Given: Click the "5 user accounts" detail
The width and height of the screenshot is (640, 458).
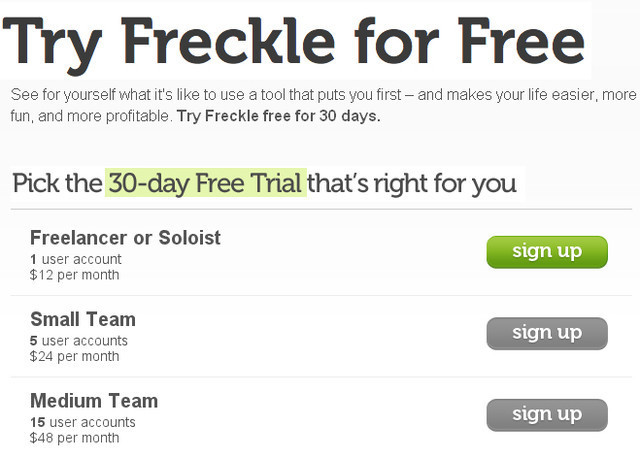Looking at the screenshot, I should [78, 341].
